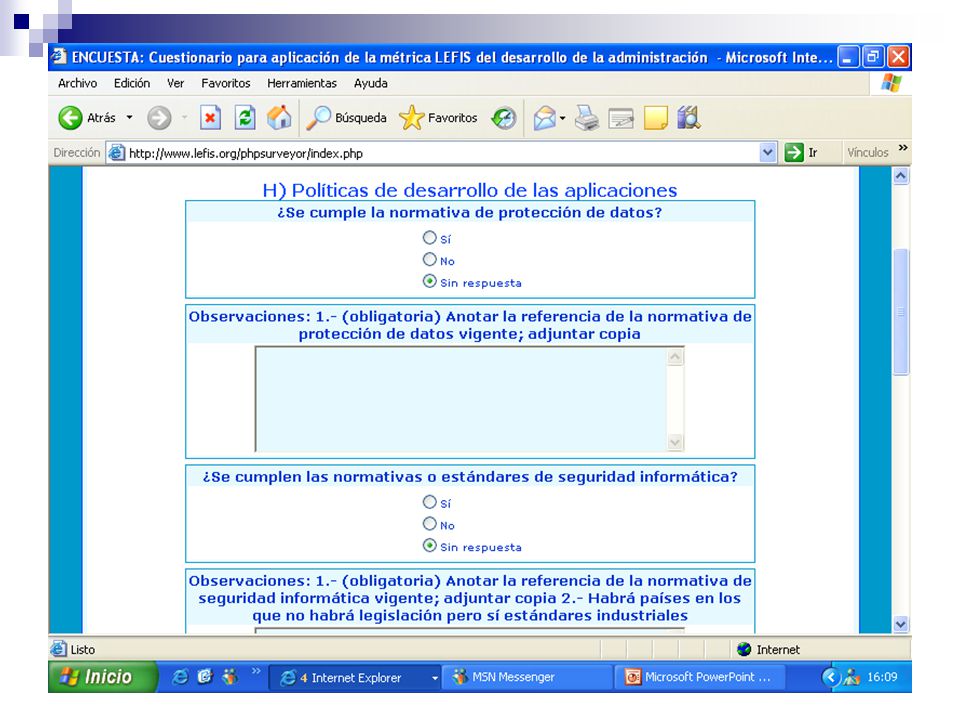
Task: Go back with the Atrás arrow icon
Action: pos(70,118)
